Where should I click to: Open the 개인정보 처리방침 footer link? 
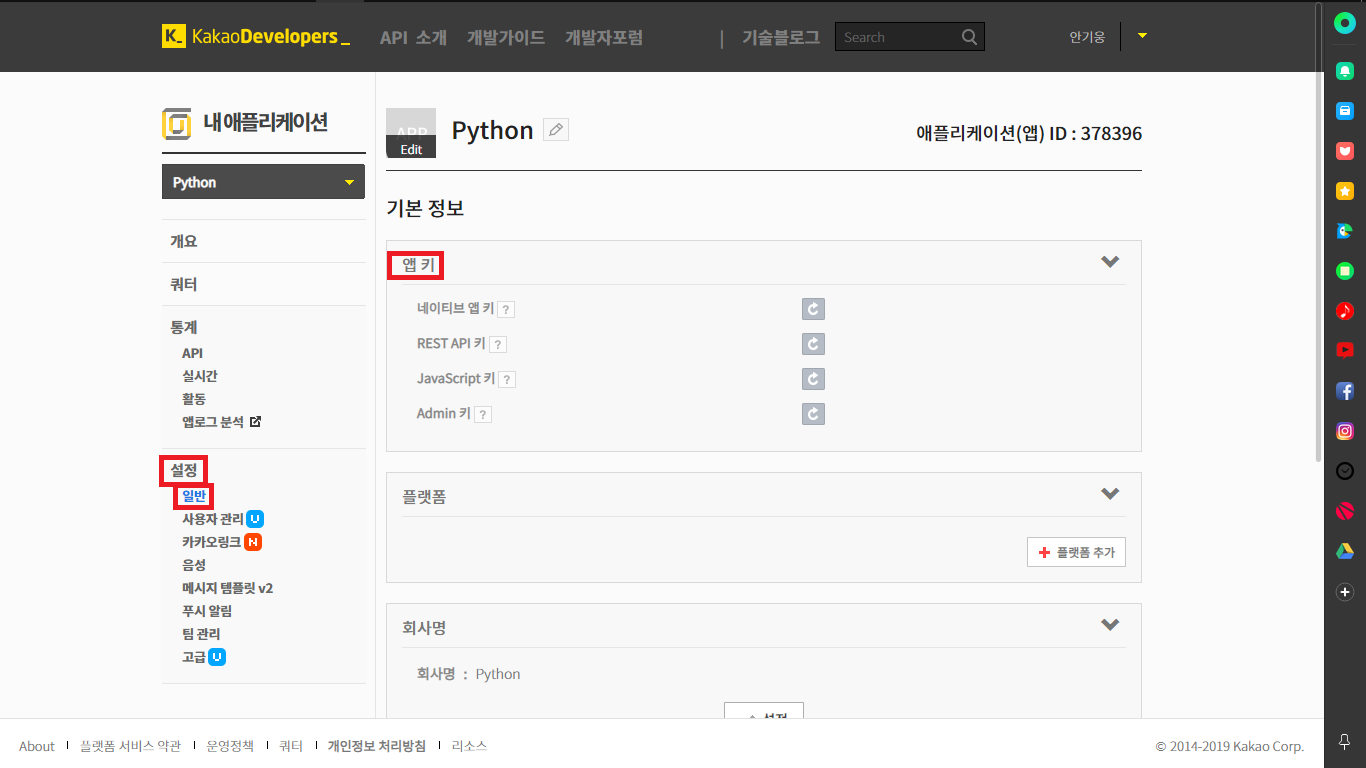pyautogui.click(x=377, y=746)
